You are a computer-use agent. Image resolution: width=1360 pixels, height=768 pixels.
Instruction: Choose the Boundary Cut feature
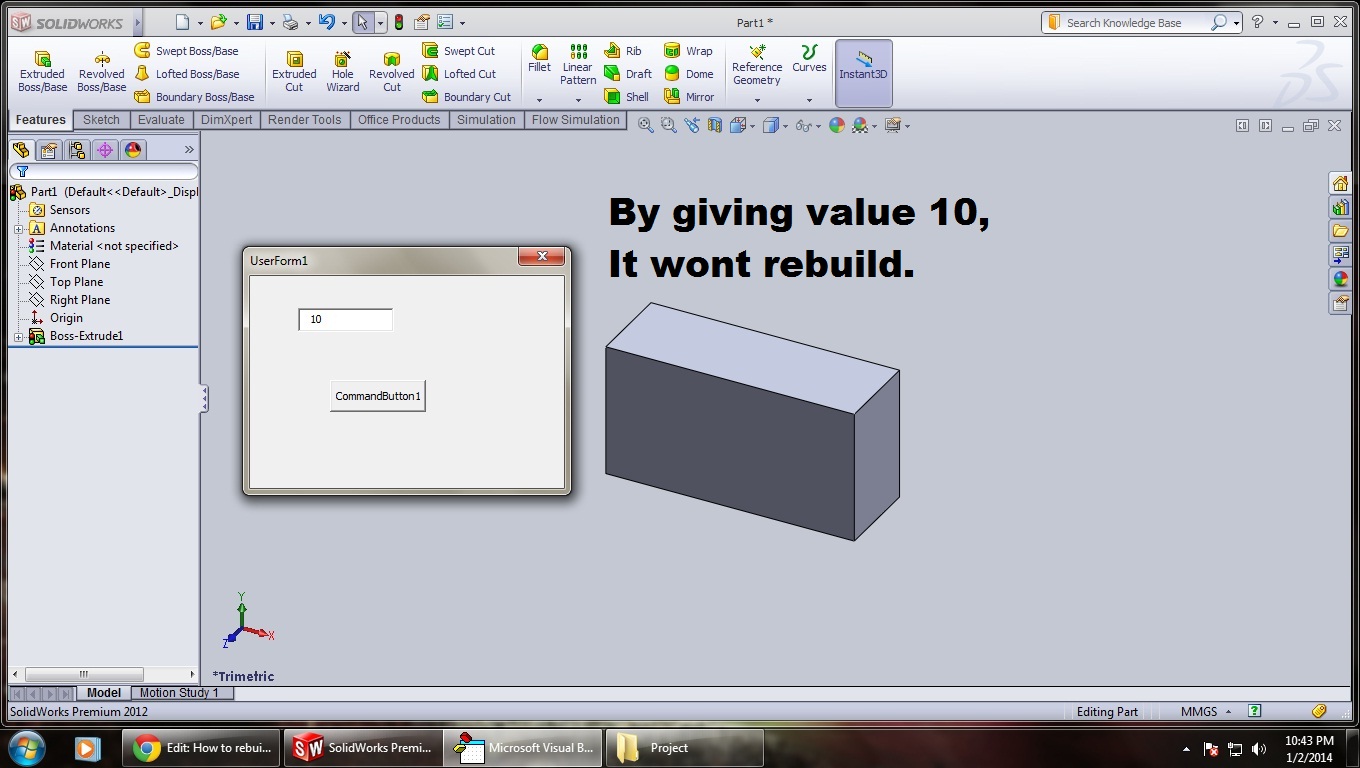coord(467,97)
